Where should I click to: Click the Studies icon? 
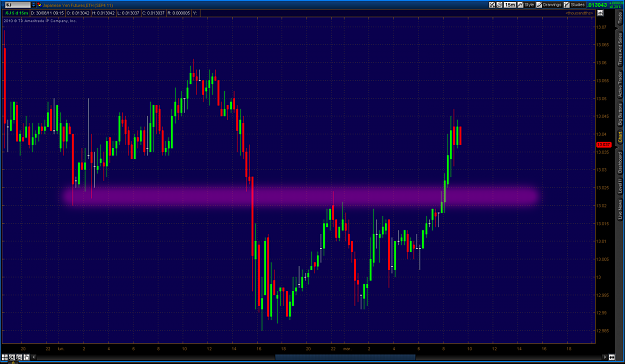567,5
